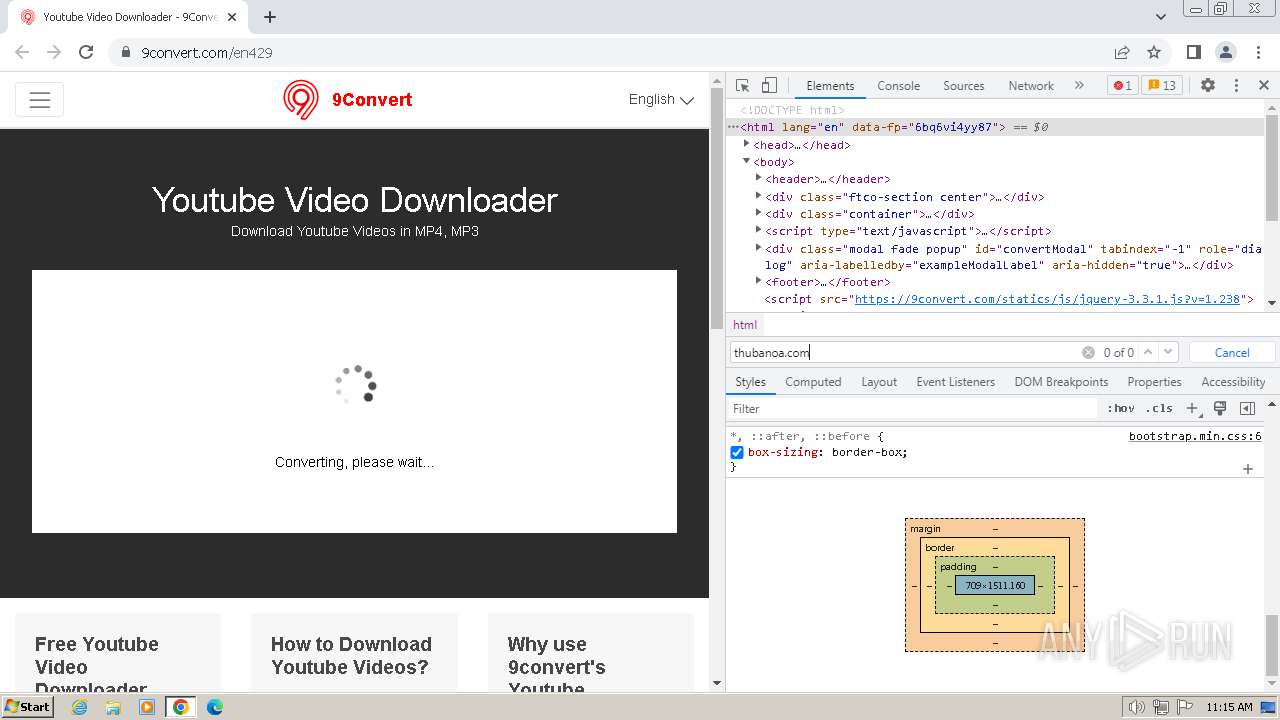
Task: Switch to the Console tab
Action: pyautogui.click(x=898, y=86)
